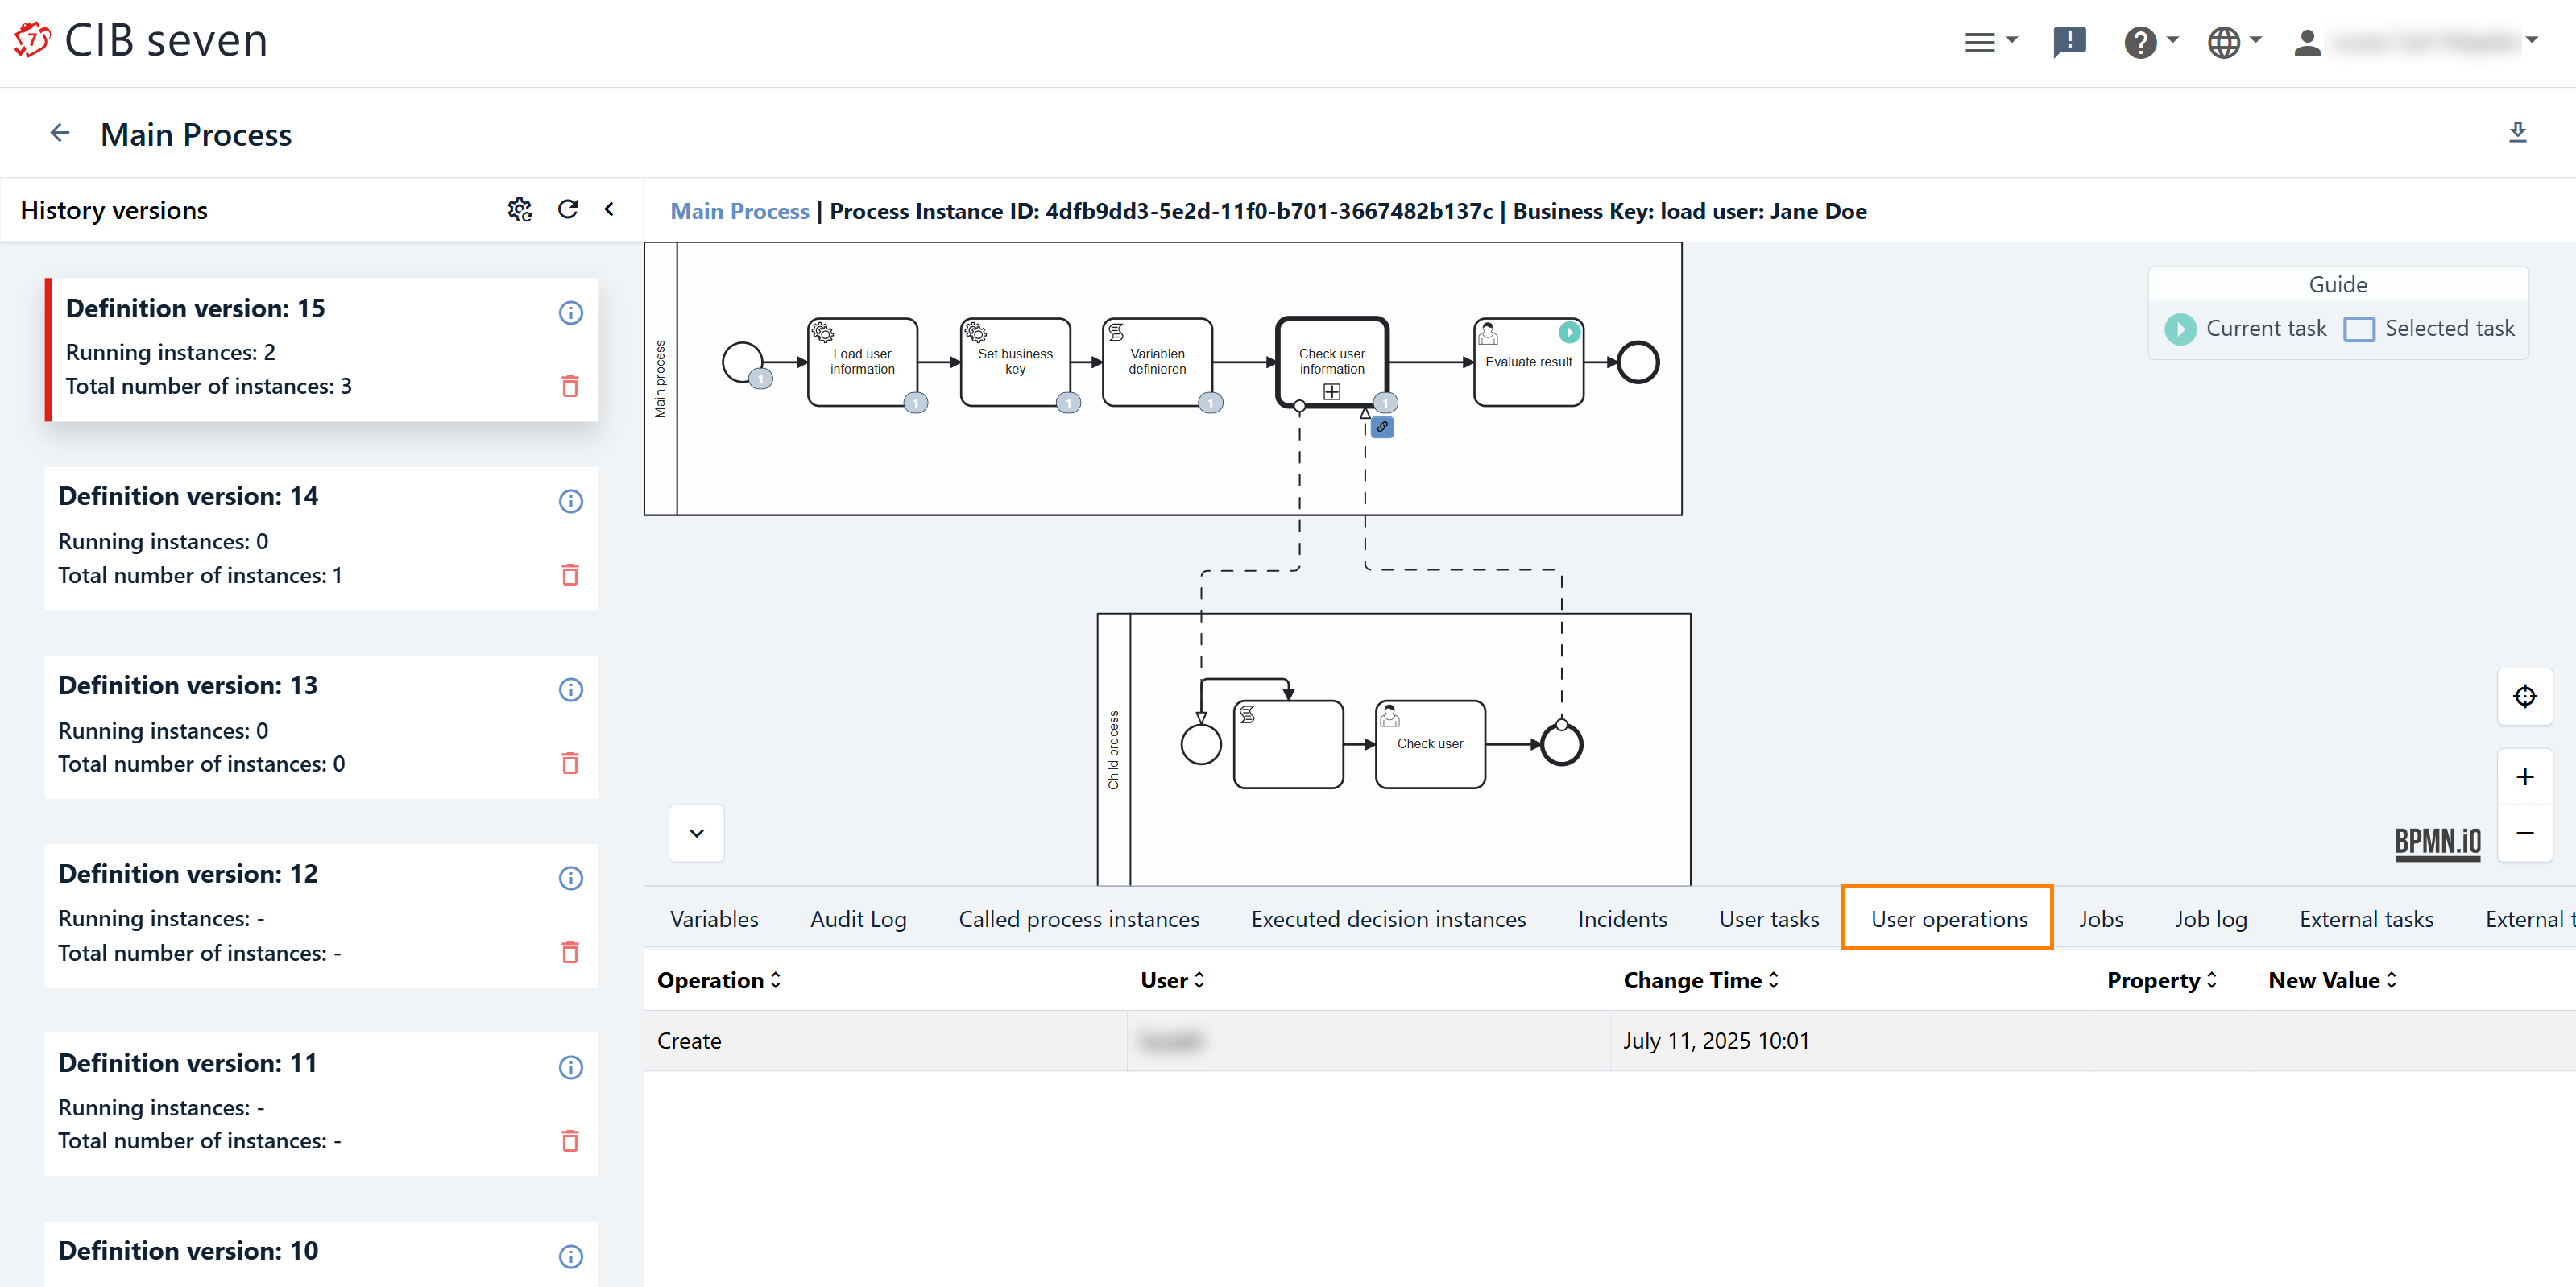Zoom in on the BPMN diagram
2576x1287 pixels.
[x=2524, y=777]
